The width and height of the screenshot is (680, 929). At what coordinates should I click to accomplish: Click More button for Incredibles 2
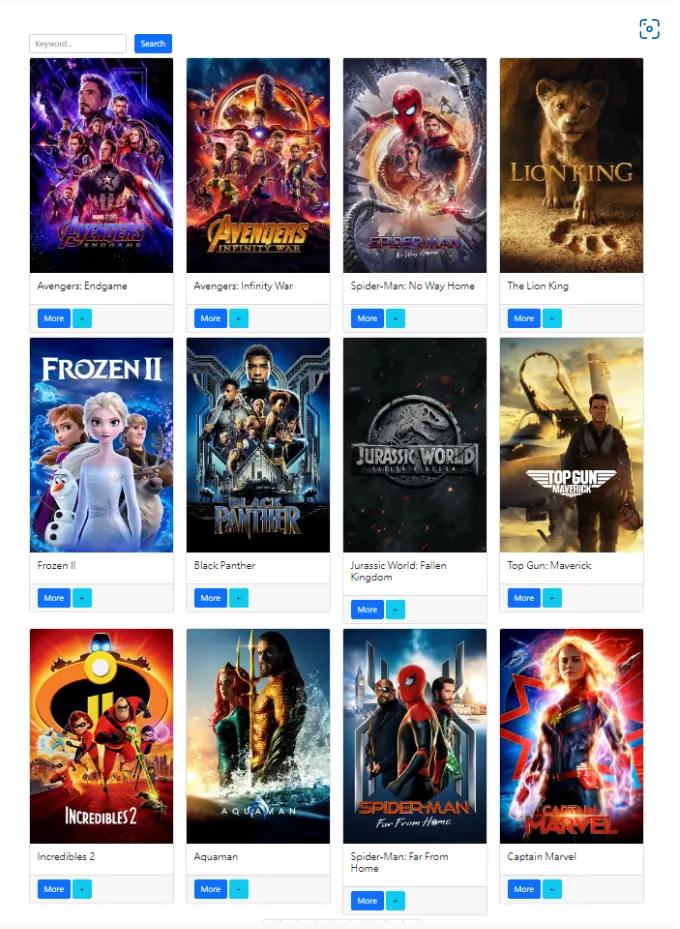[54, 889]
